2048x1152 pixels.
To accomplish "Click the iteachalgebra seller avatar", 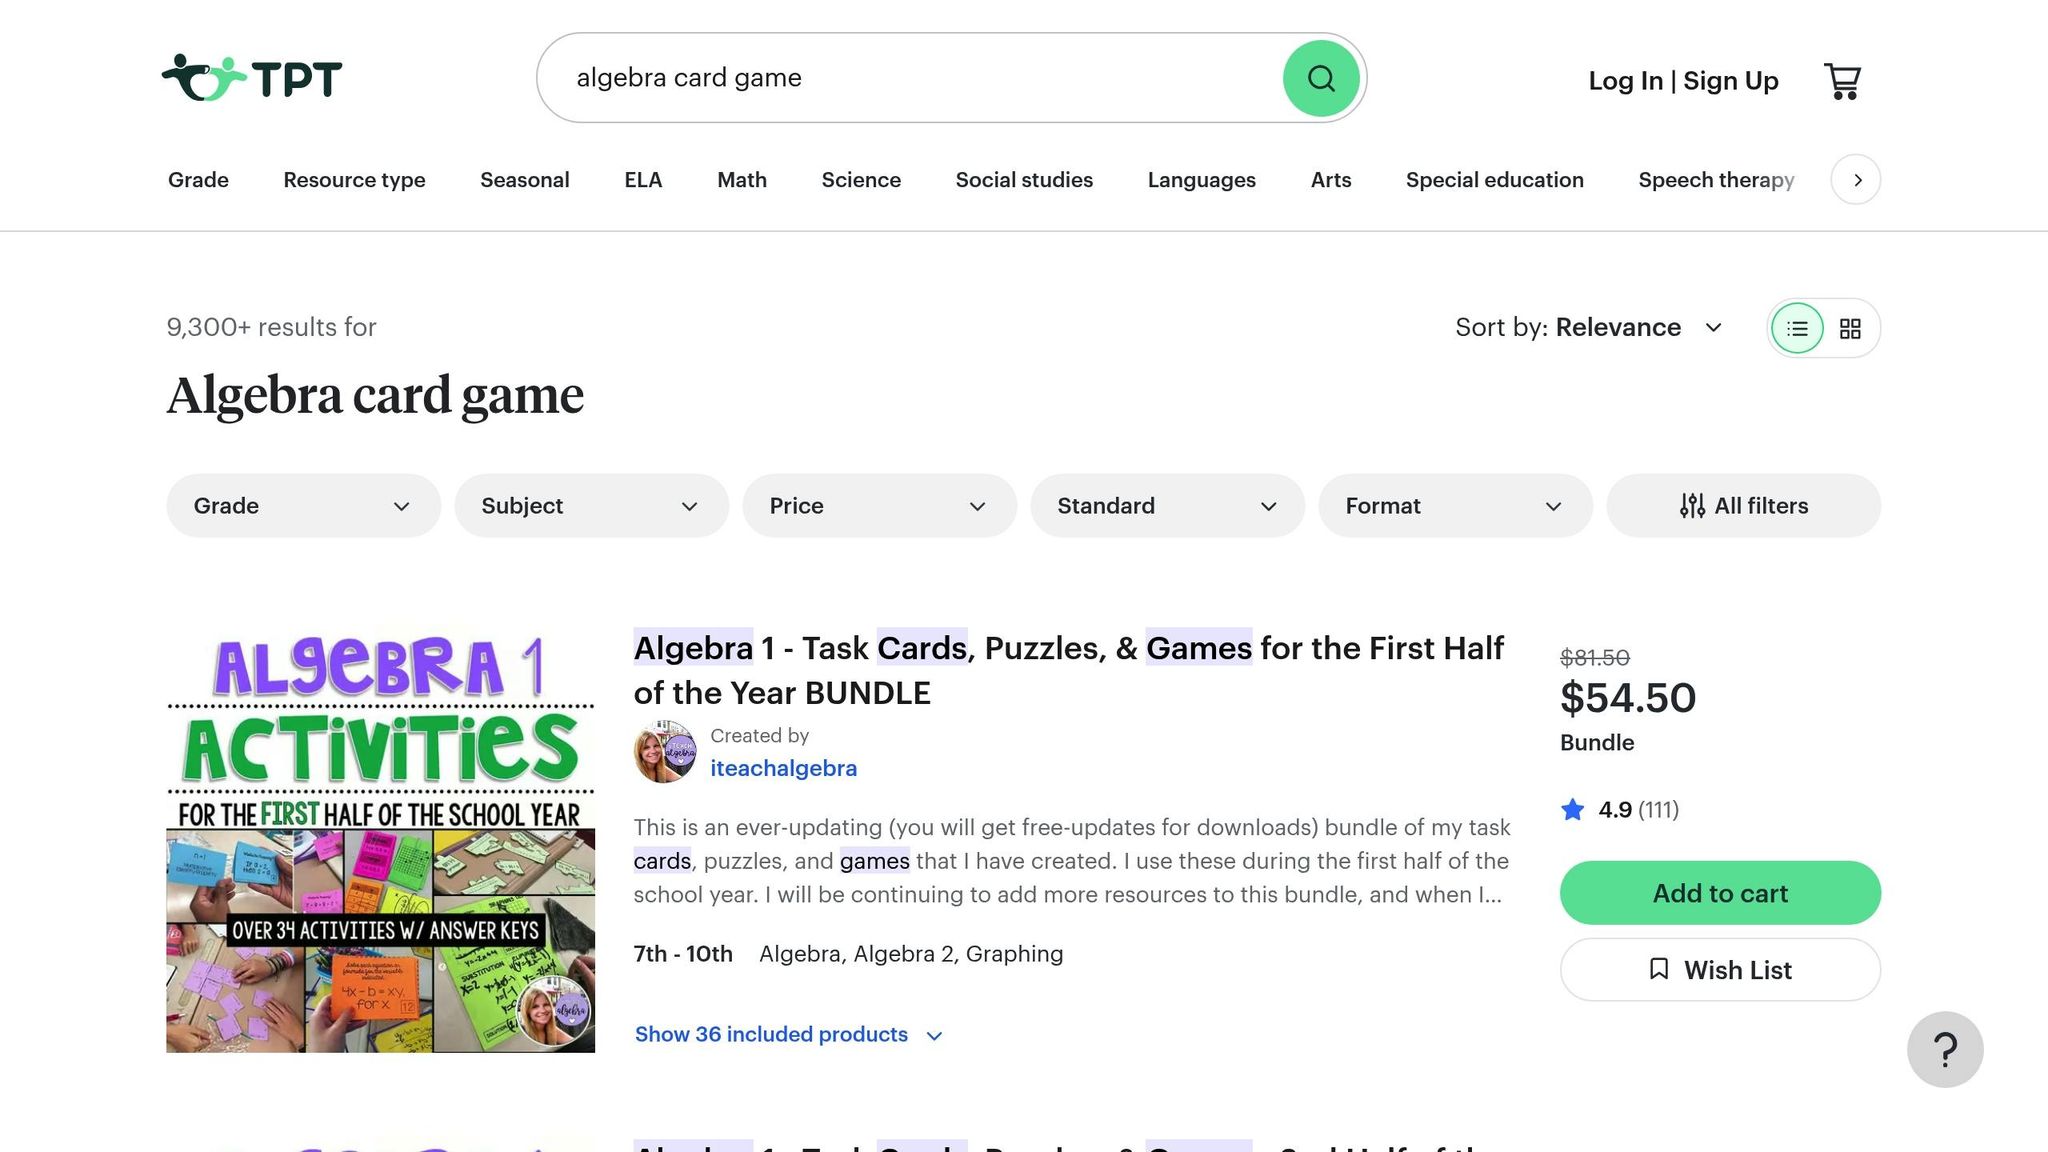I will pyautogui.click(x=665, y=752).
